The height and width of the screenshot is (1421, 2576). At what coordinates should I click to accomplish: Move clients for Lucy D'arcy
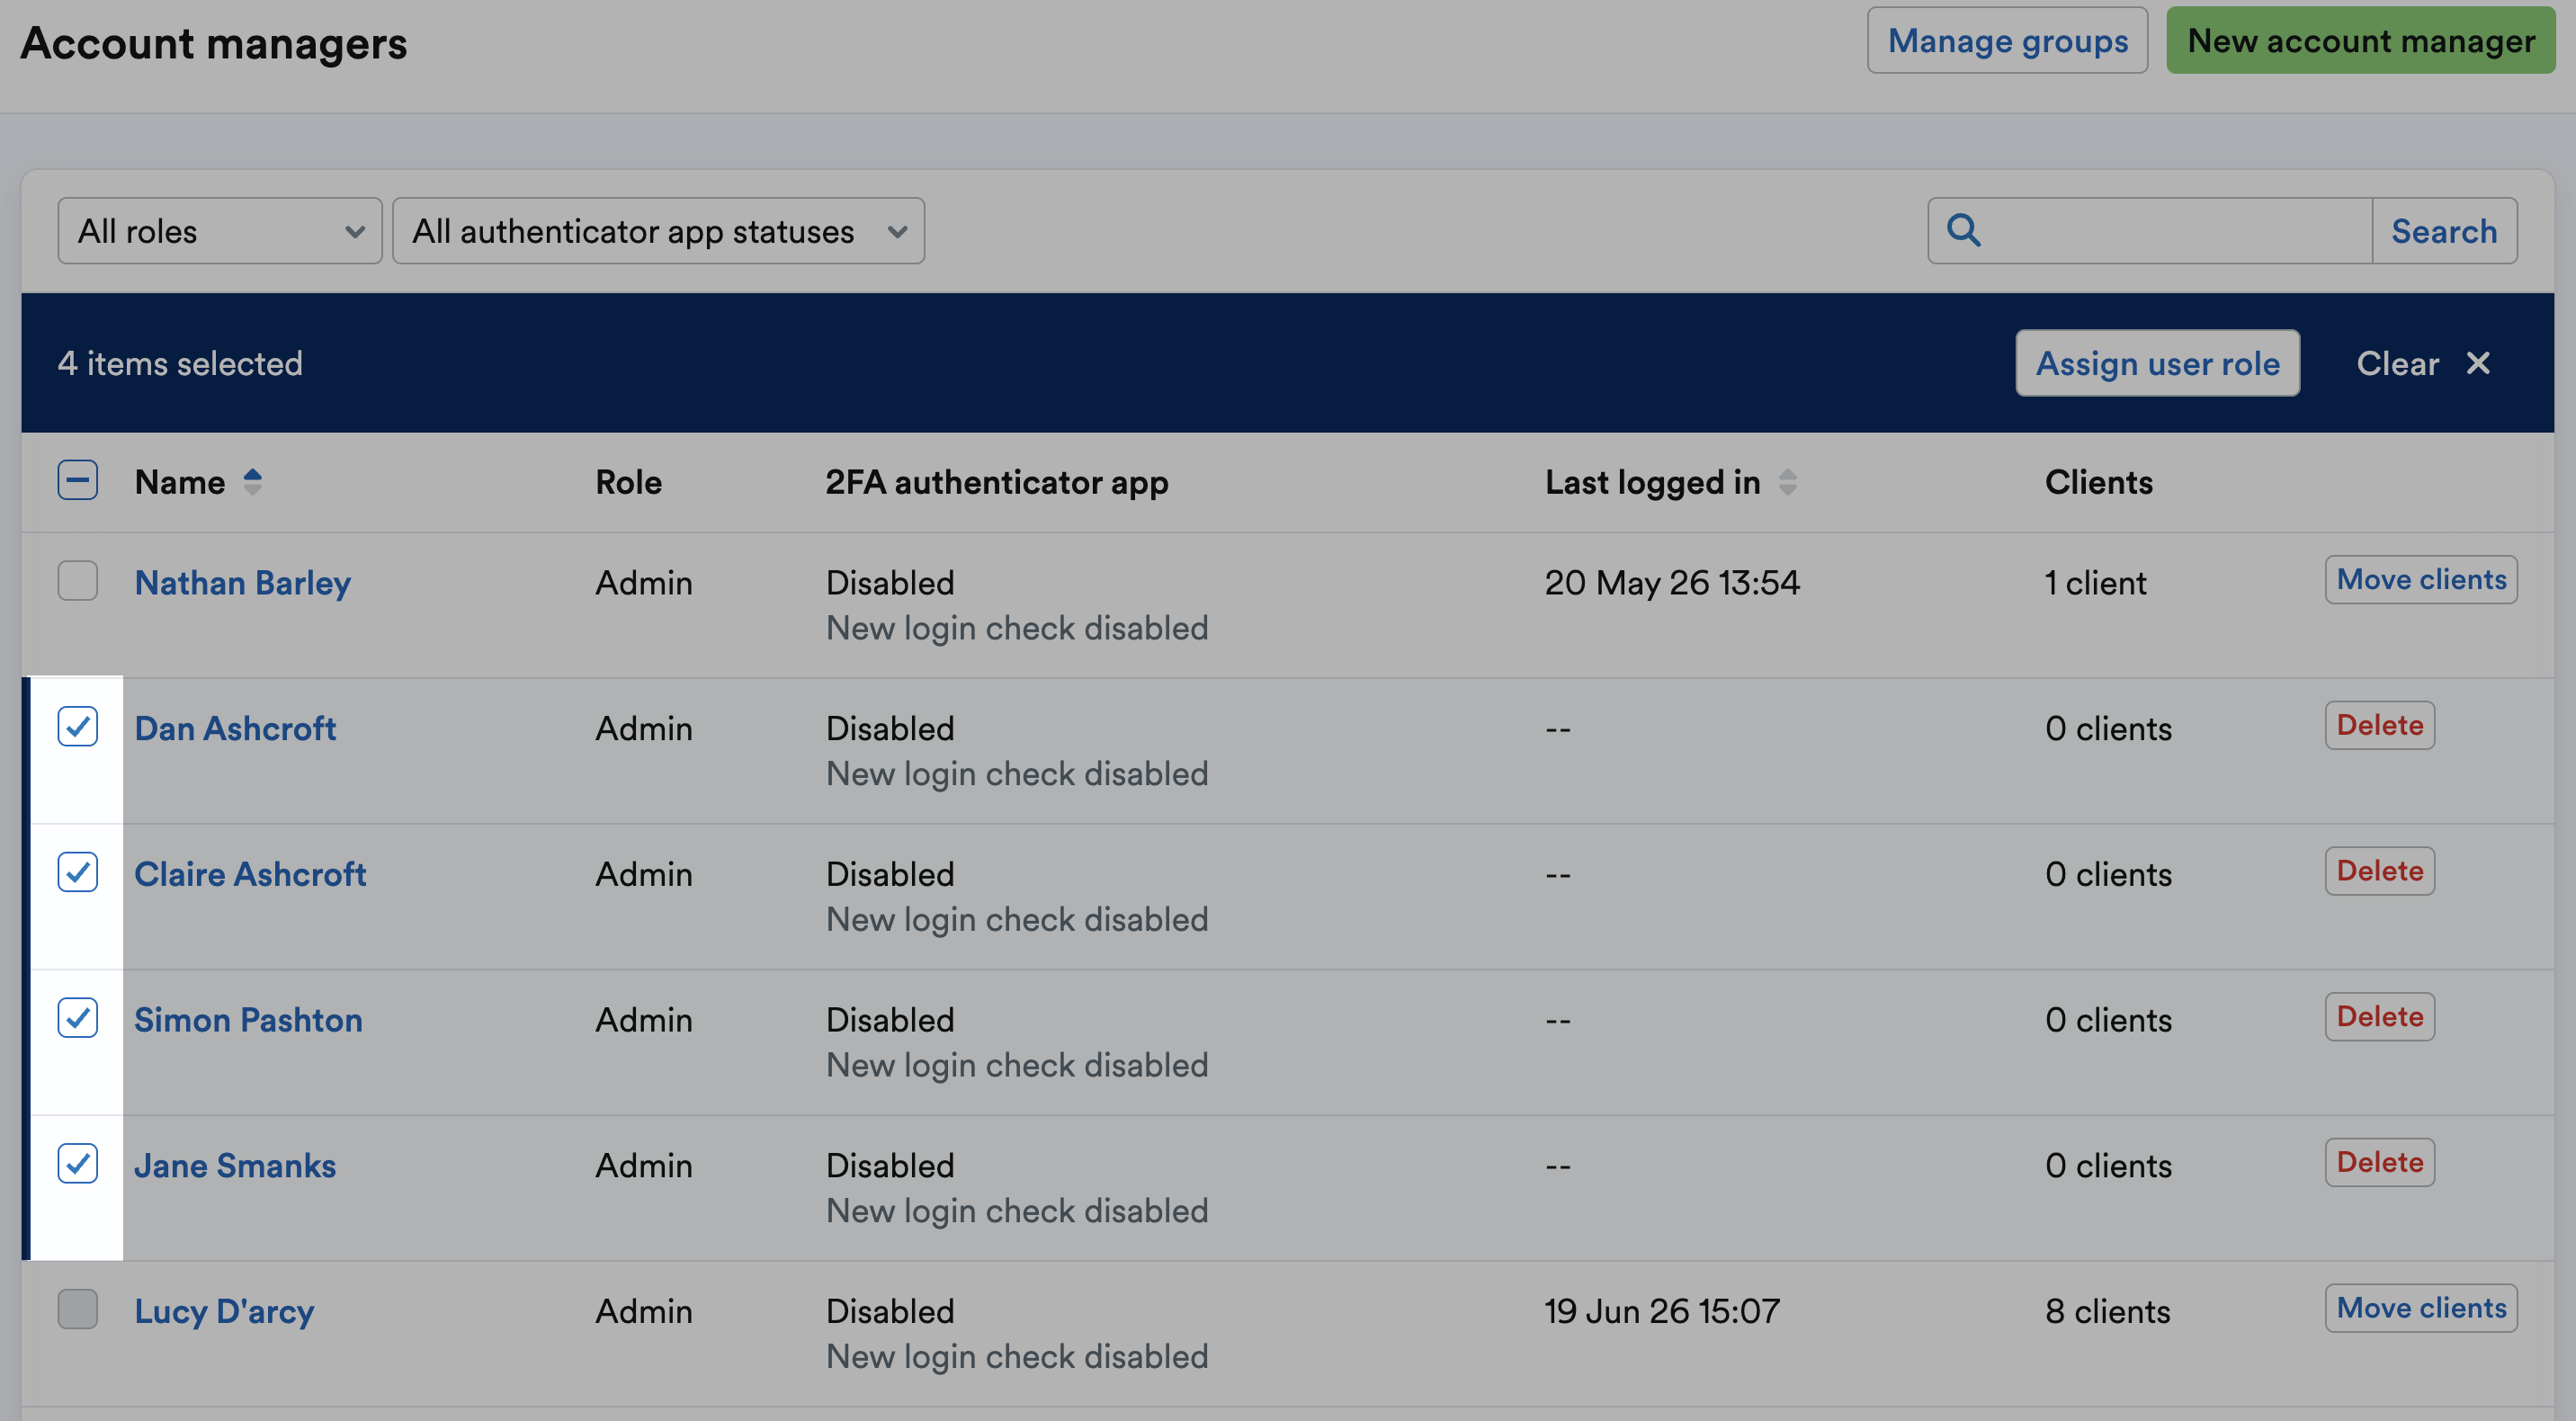pyautogui.click(x=2421, y=1308)
